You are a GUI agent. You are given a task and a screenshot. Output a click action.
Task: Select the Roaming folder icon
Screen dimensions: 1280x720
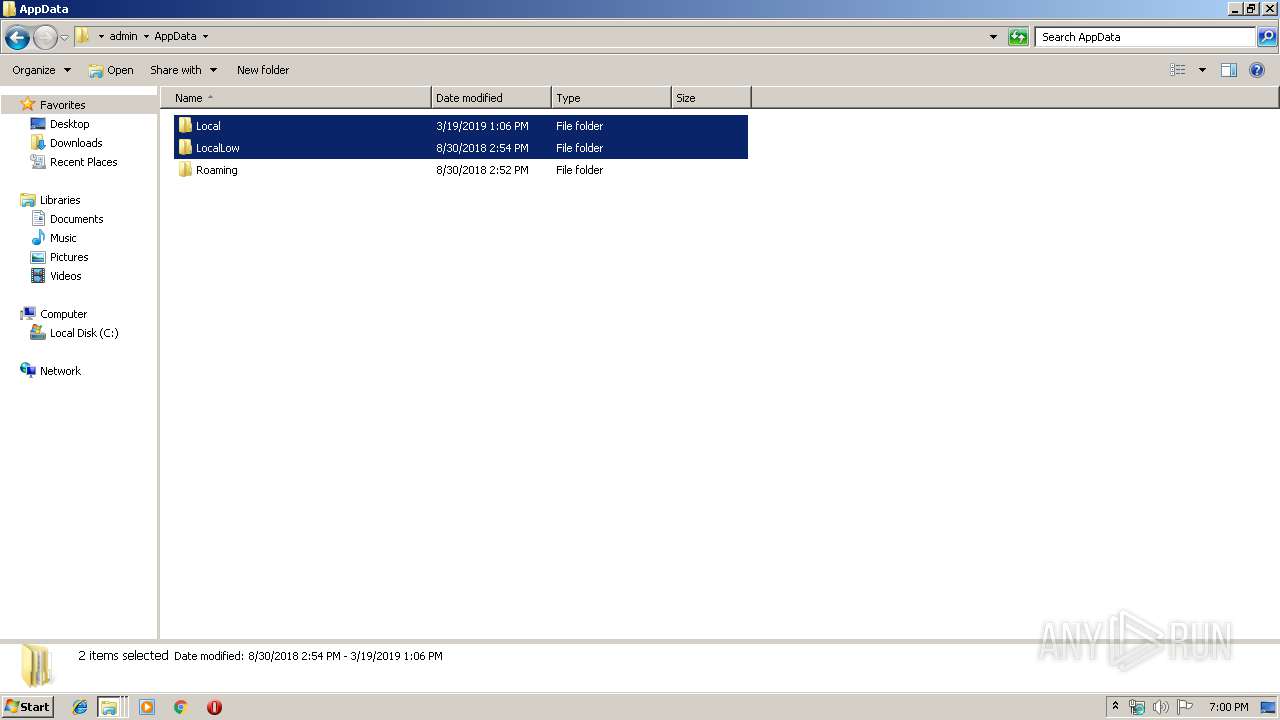click(185, 170)
